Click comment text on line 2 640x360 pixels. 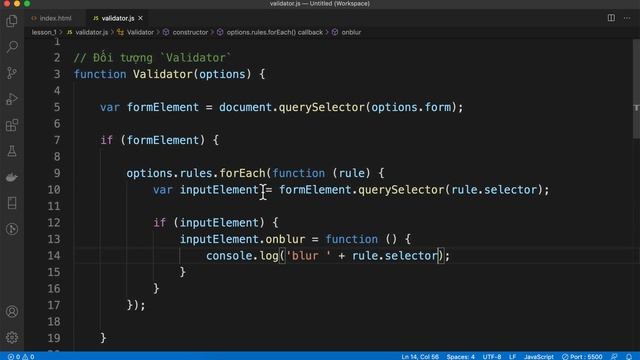[152, 58]
